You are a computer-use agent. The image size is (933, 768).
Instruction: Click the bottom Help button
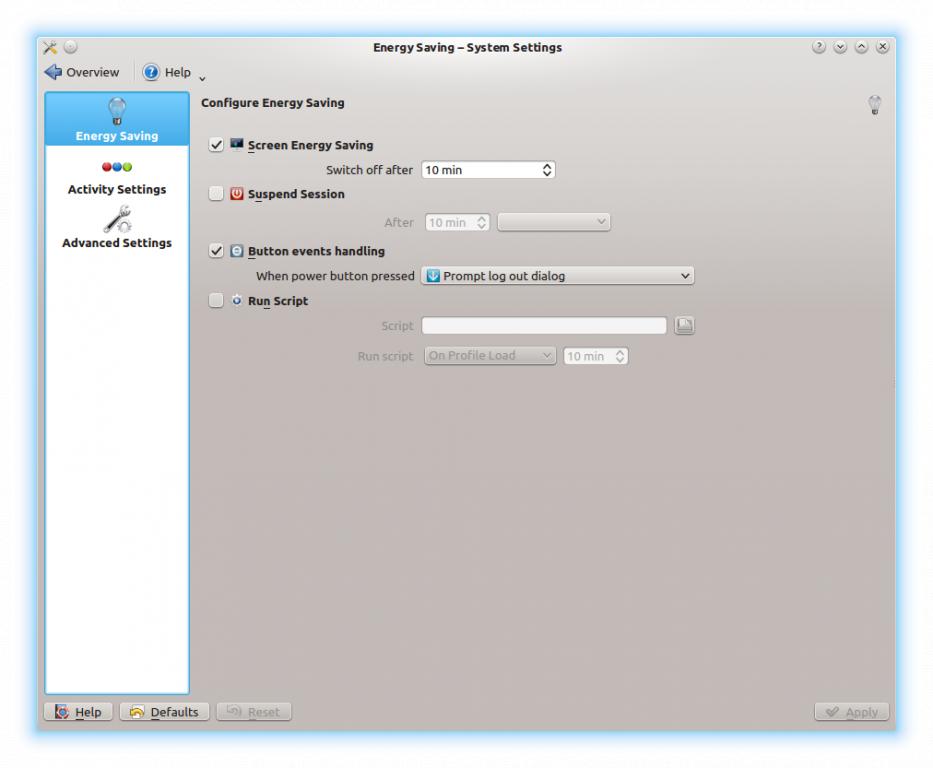pyautogui.click(x=78, y=712)
